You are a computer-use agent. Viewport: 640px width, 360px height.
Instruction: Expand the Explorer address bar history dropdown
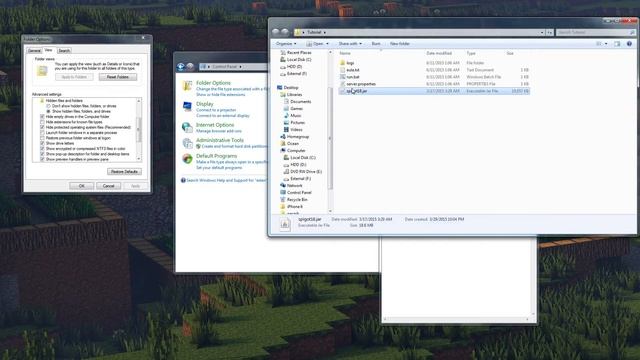(x=542, y=32)
